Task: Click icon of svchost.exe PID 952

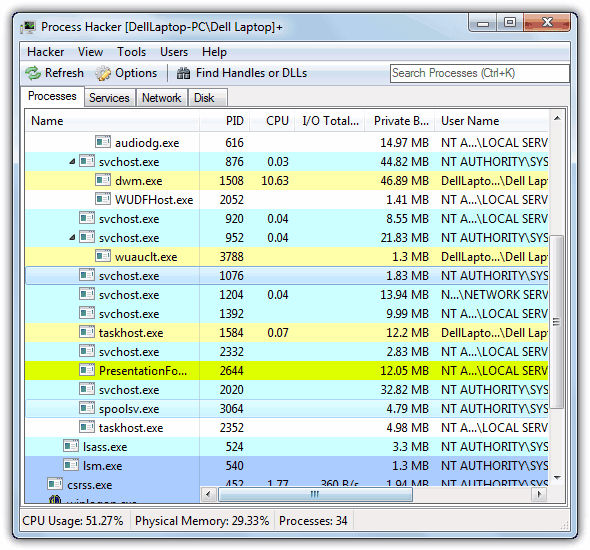Action: click(x=87, y=237)
